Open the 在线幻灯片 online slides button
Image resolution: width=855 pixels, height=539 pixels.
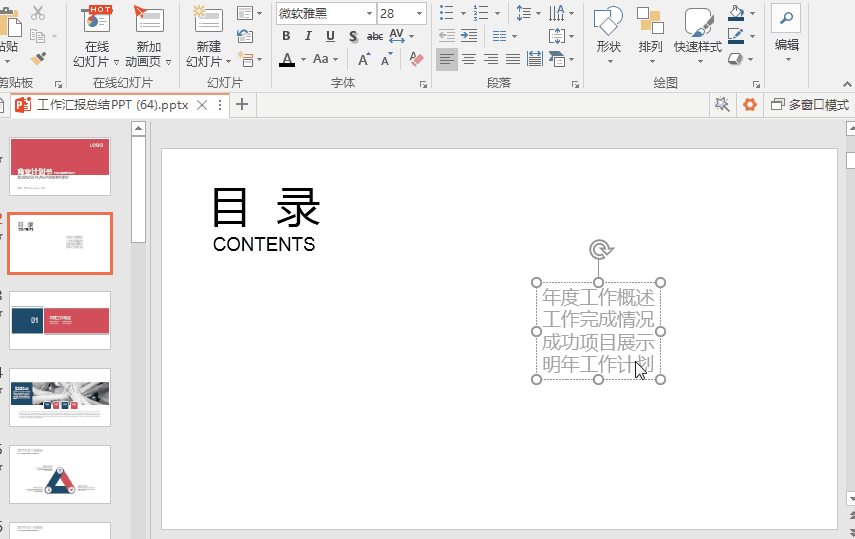[x=97, y=36]
